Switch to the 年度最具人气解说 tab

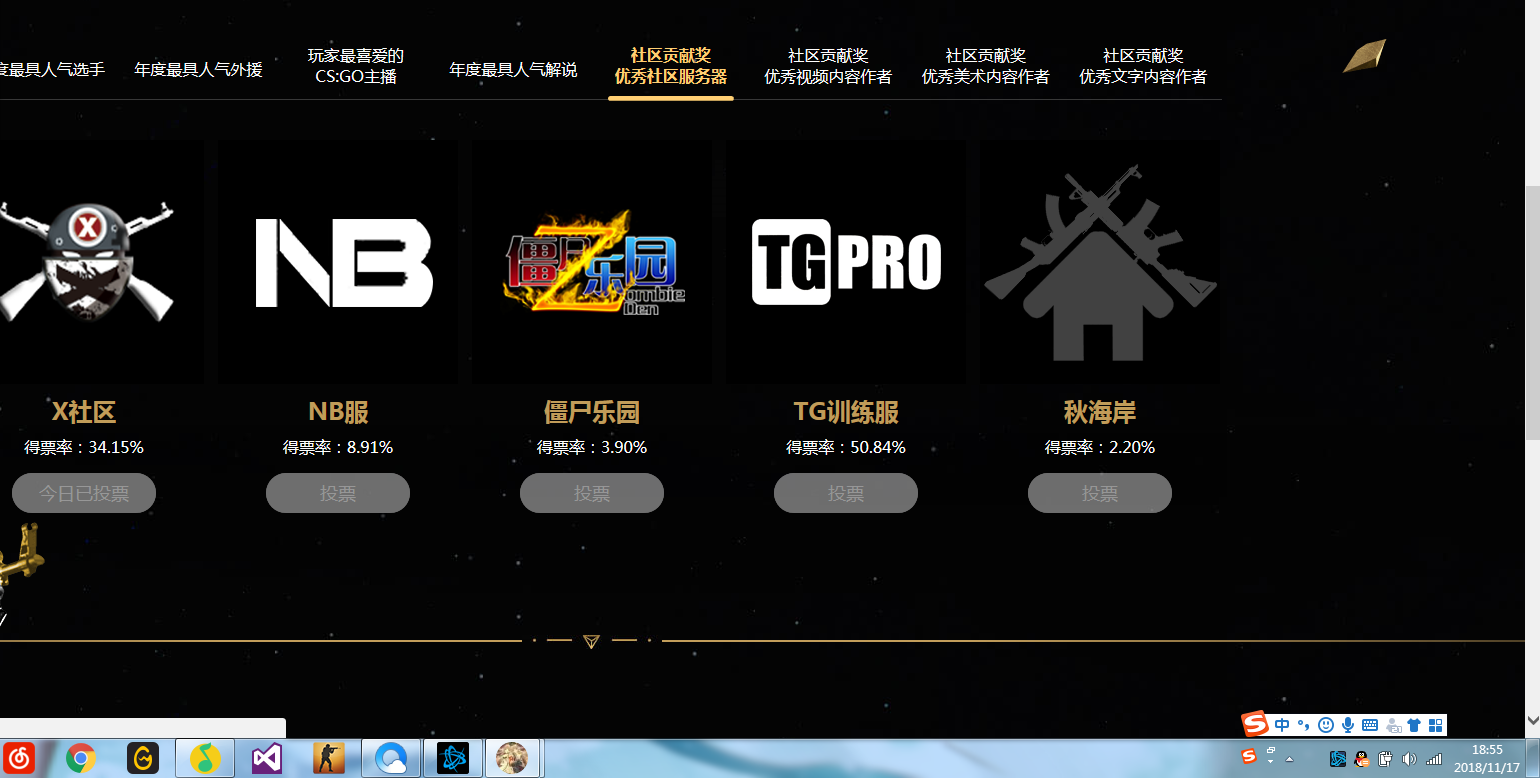click(x=513, y=70)
